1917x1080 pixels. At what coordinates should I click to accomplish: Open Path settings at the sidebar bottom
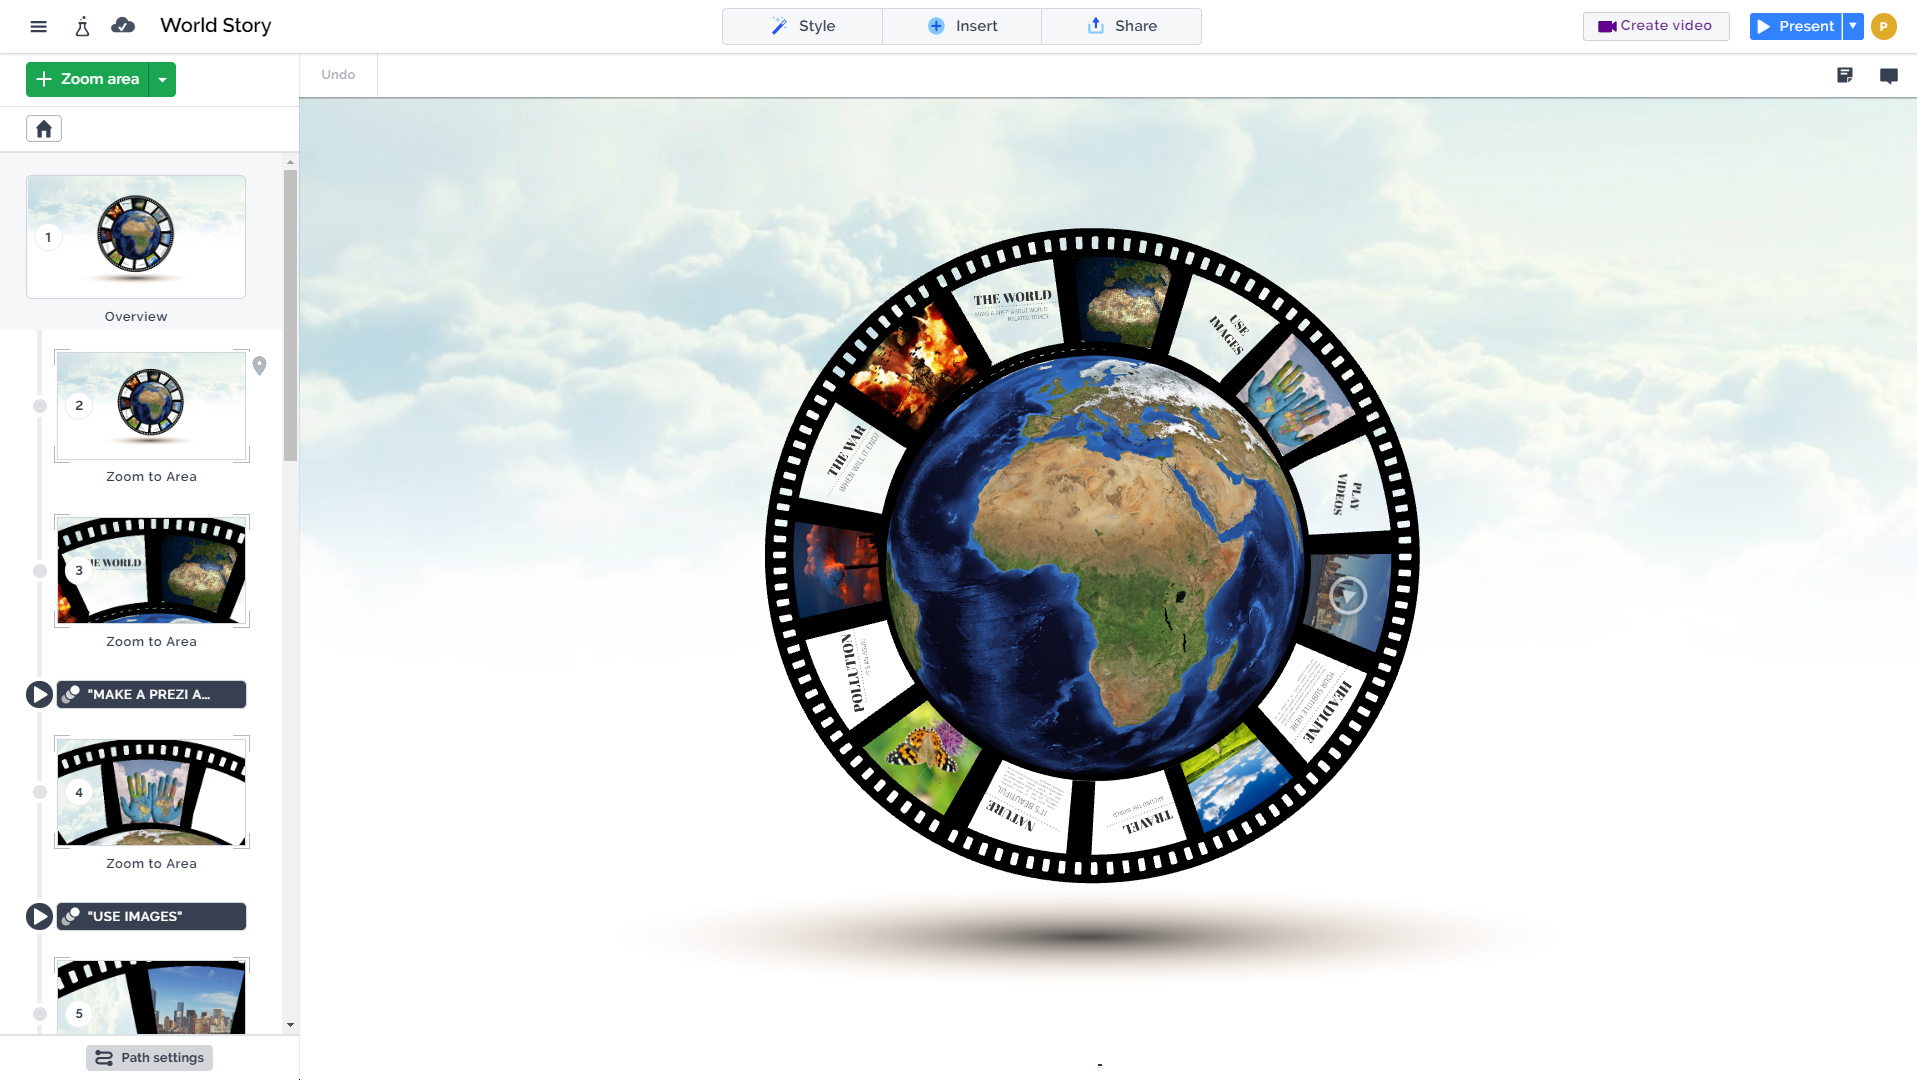point(149,1057)
